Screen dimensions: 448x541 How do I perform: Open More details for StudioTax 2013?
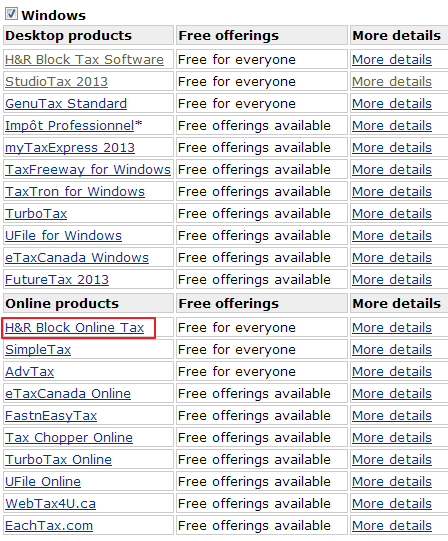click(392, 82)
